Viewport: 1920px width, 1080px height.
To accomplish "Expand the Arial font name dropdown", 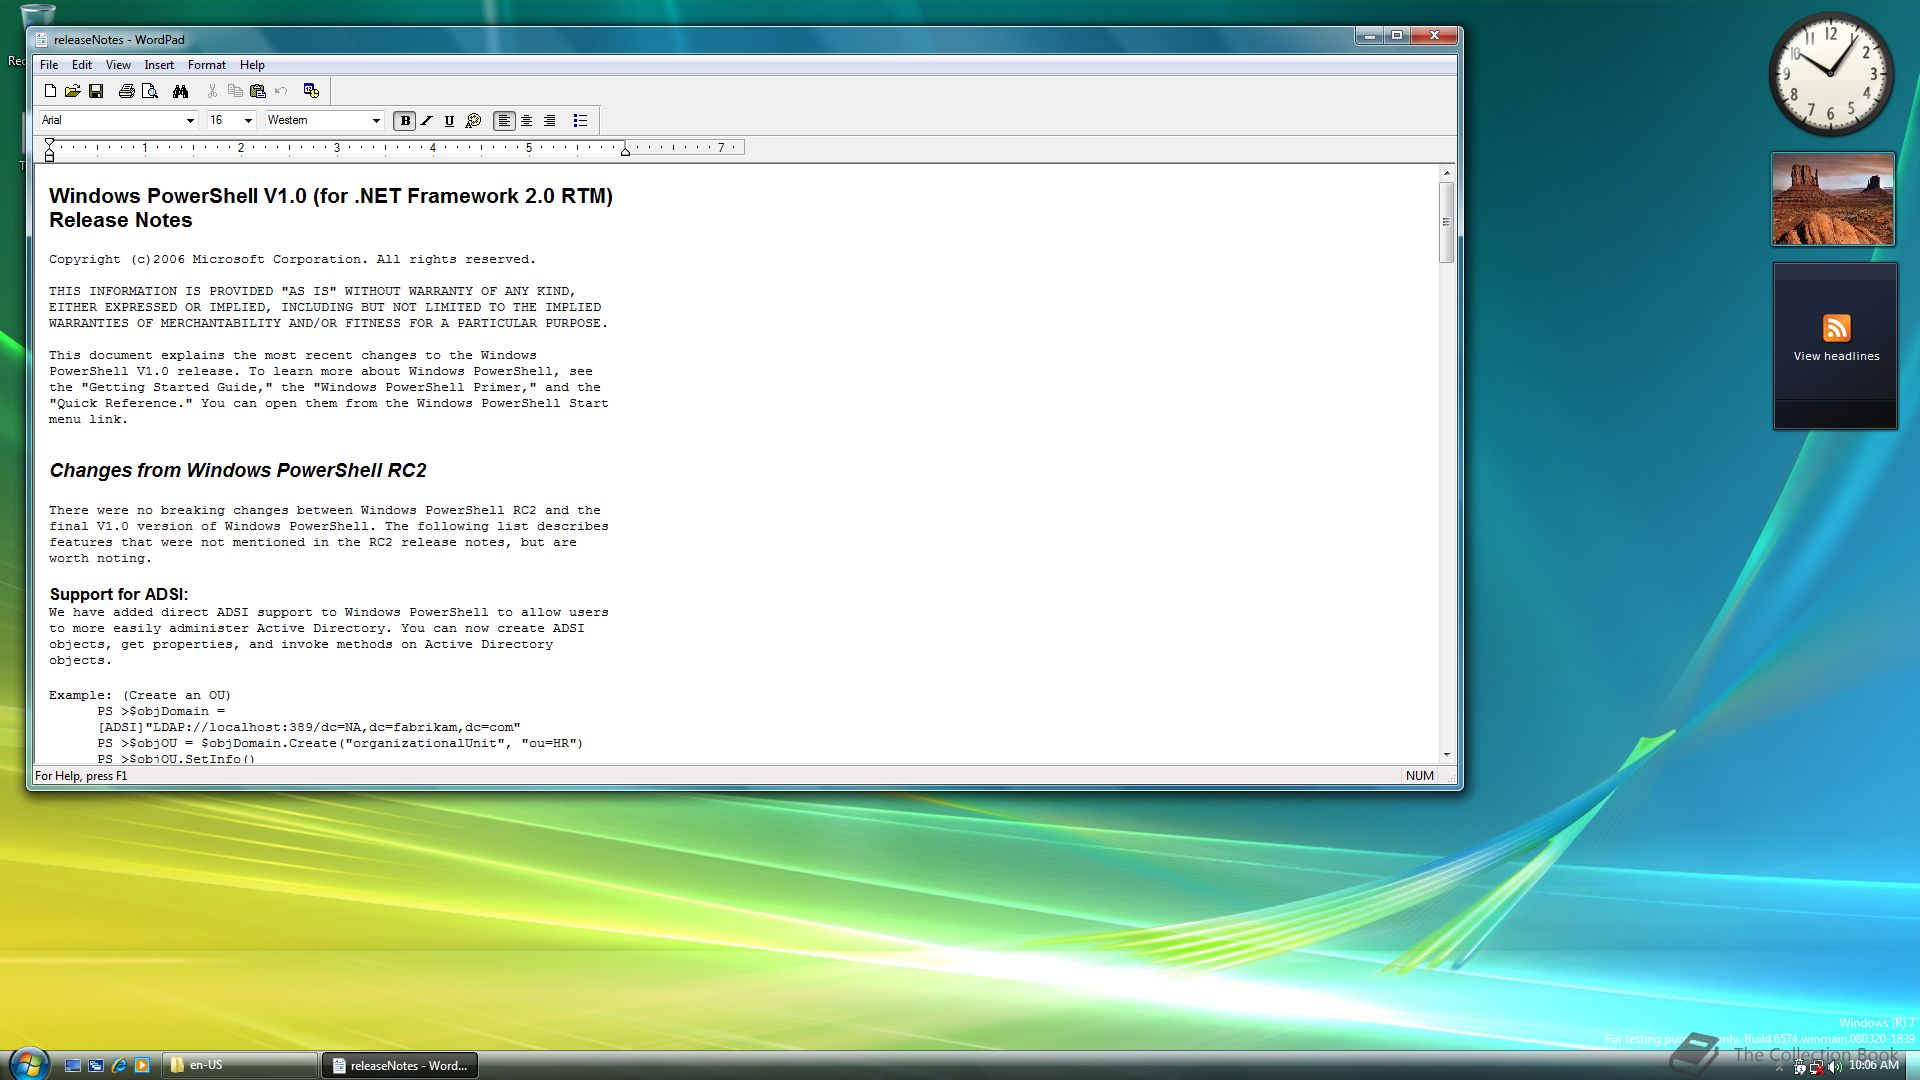I will pyautogui.click(x=190, y=121).
